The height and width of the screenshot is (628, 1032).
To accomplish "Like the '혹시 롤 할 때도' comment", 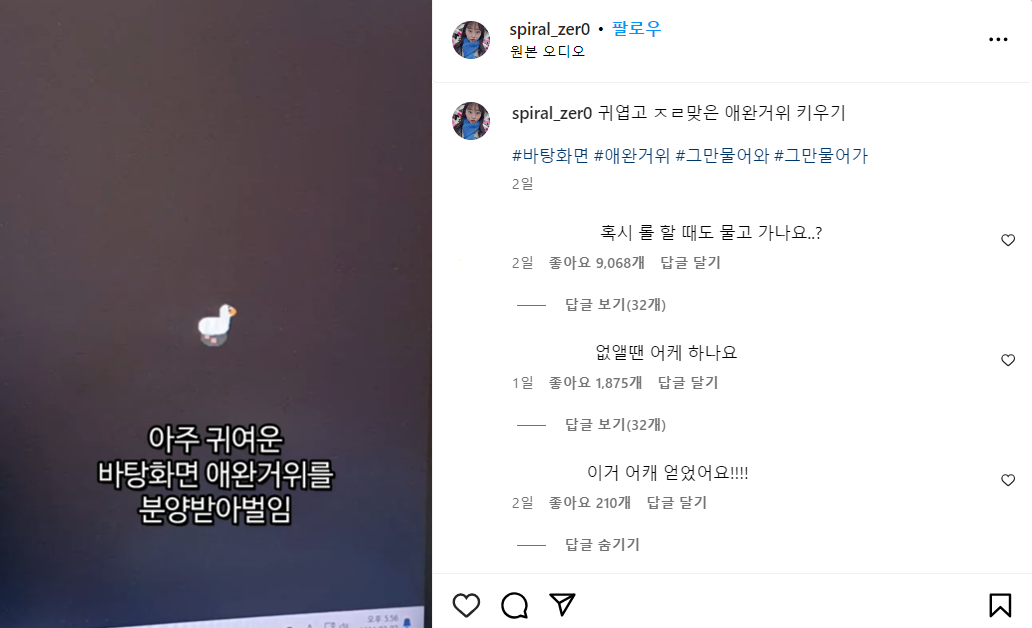I will (1008, 240).
